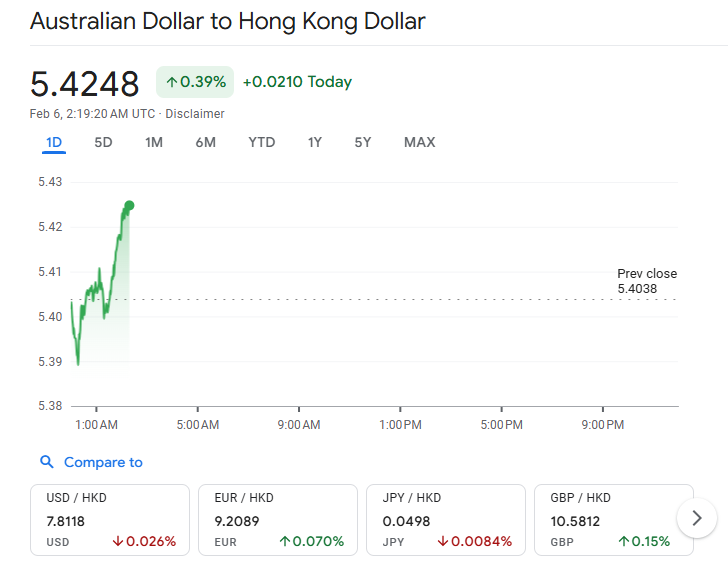
Task: Switch to the 5D time range
Action: (x=103, y=142)
